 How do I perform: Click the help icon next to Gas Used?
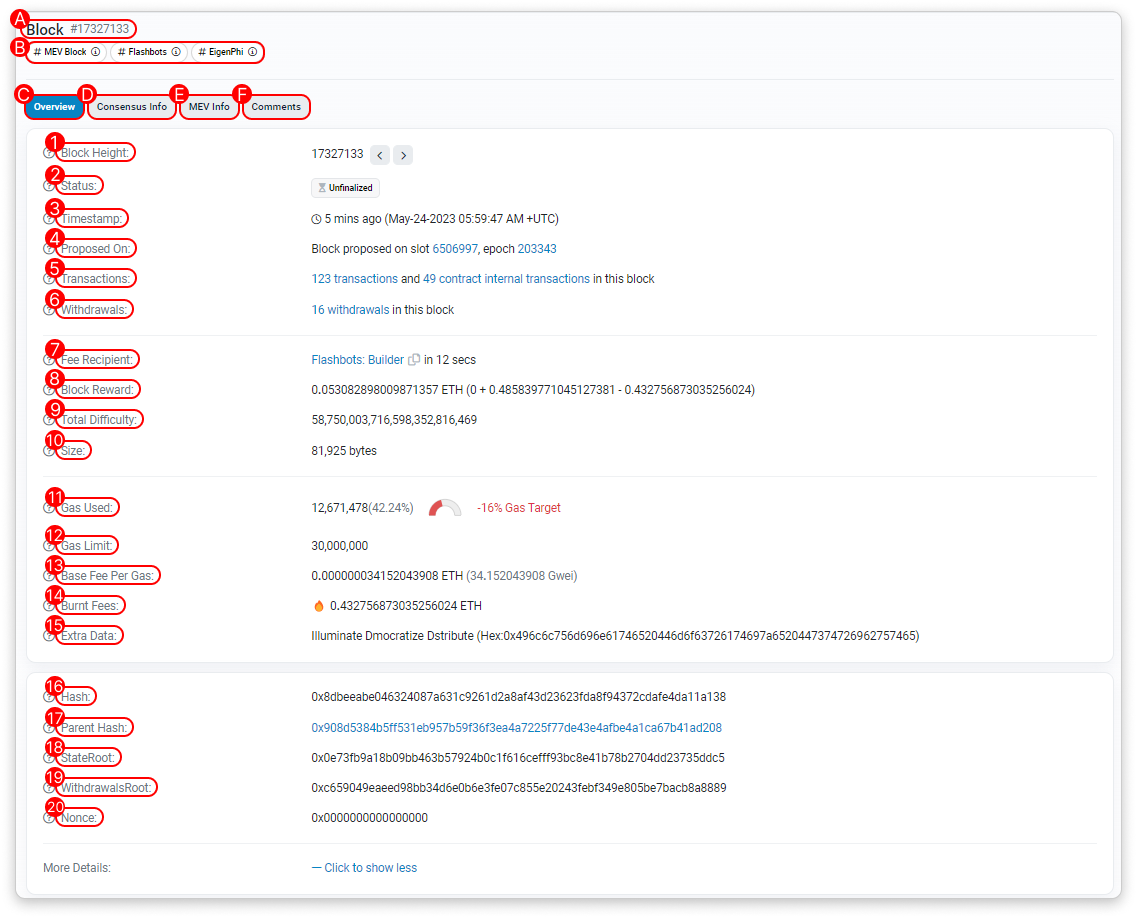pyautogui.click(x=49, y=508)
